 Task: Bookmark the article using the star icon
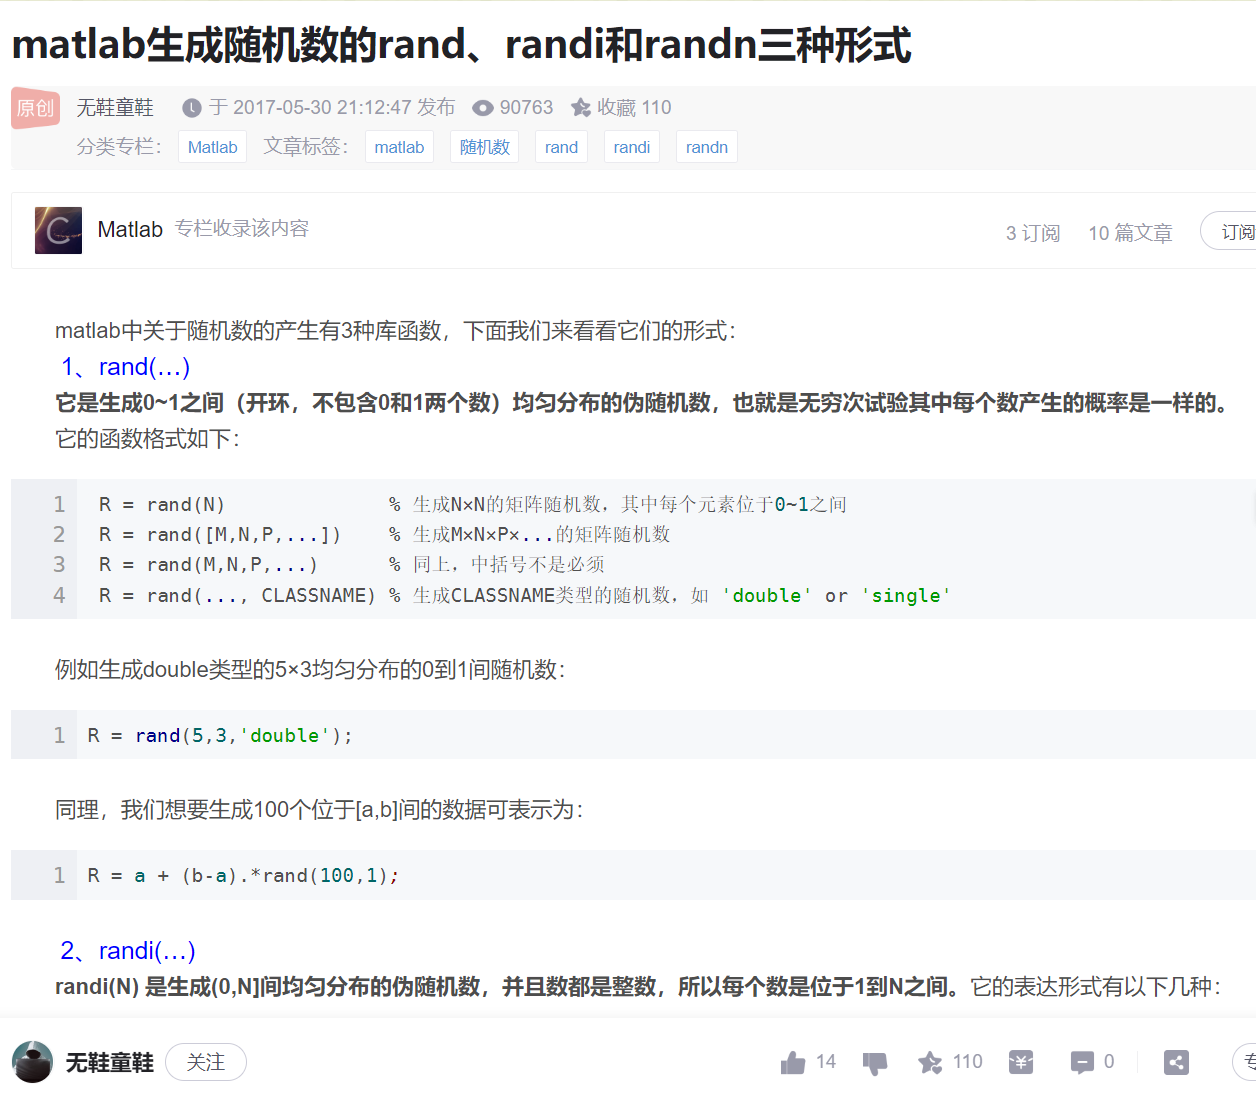[932, 1062]
